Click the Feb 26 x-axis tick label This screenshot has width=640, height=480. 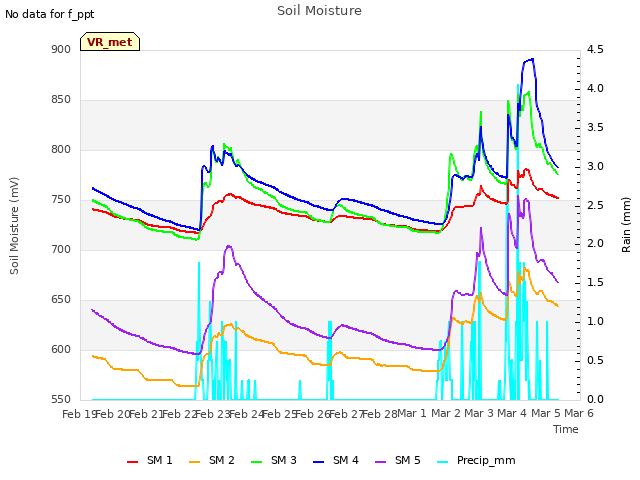pyautogui.click(x=313, y=414)
